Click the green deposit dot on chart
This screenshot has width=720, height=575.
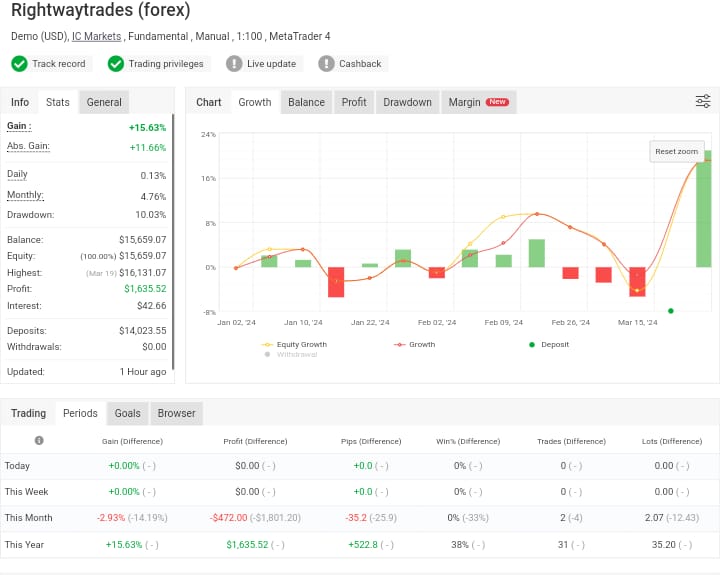point(670,311)
